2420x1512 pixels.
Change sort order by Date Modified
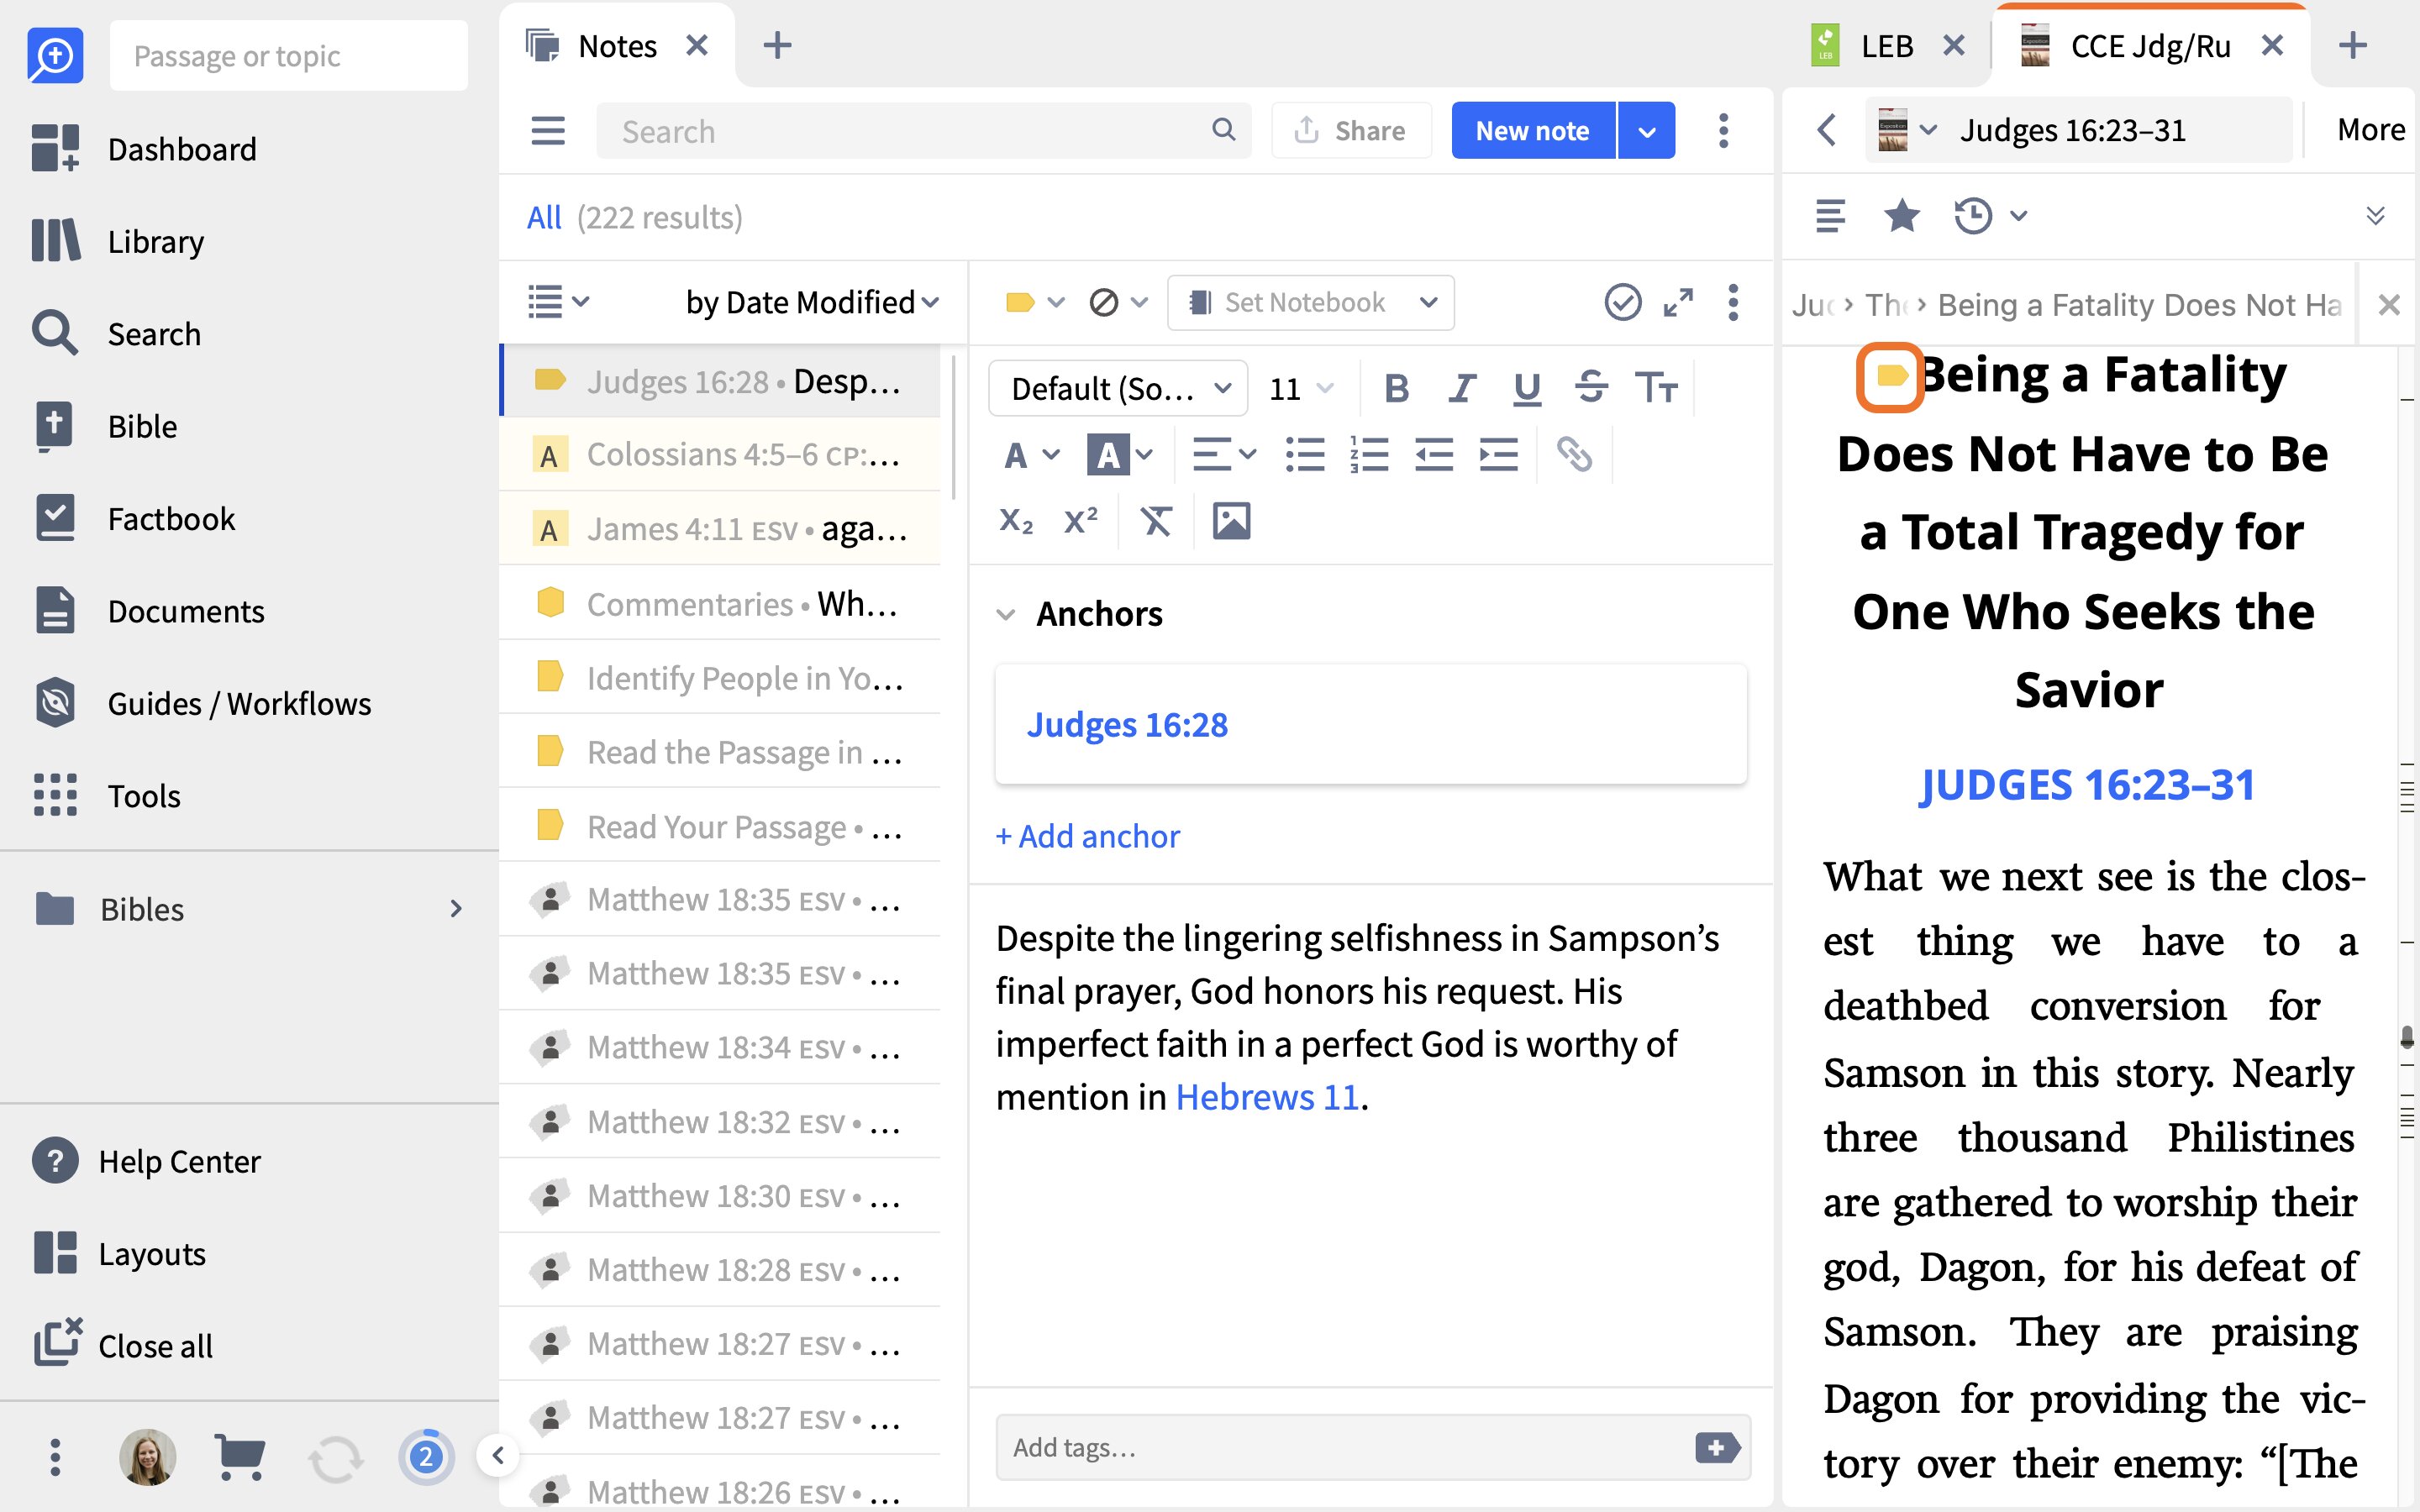point(811,302)
